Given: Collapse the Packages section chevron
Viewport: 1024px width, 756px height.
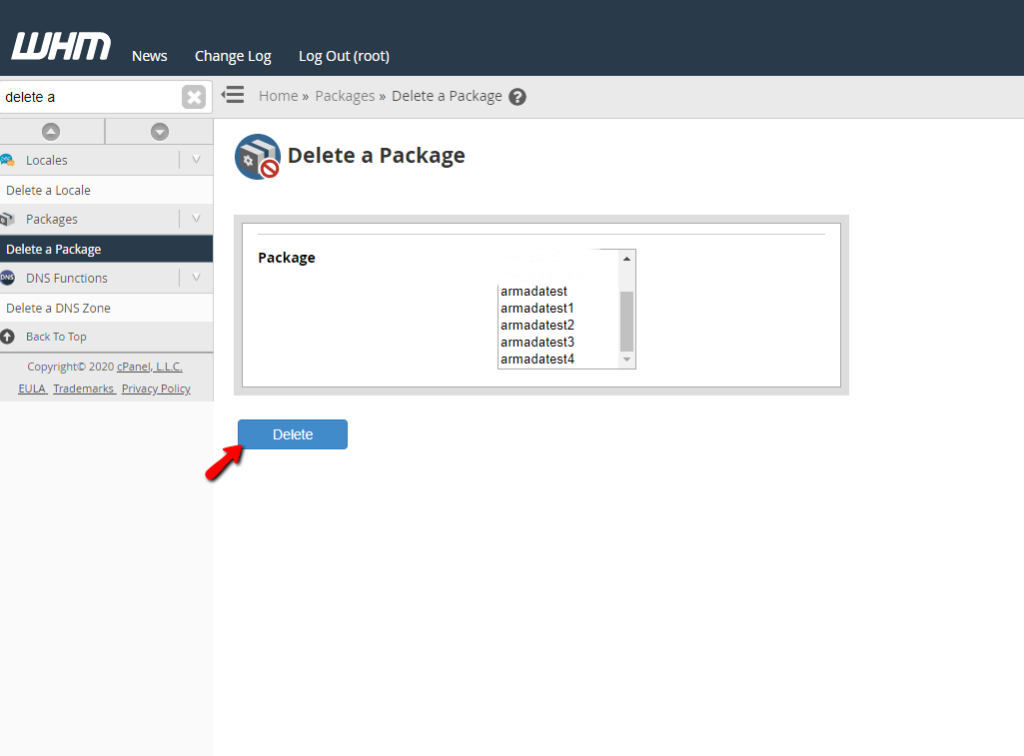Looking at the screenshot, I should 196,219.
